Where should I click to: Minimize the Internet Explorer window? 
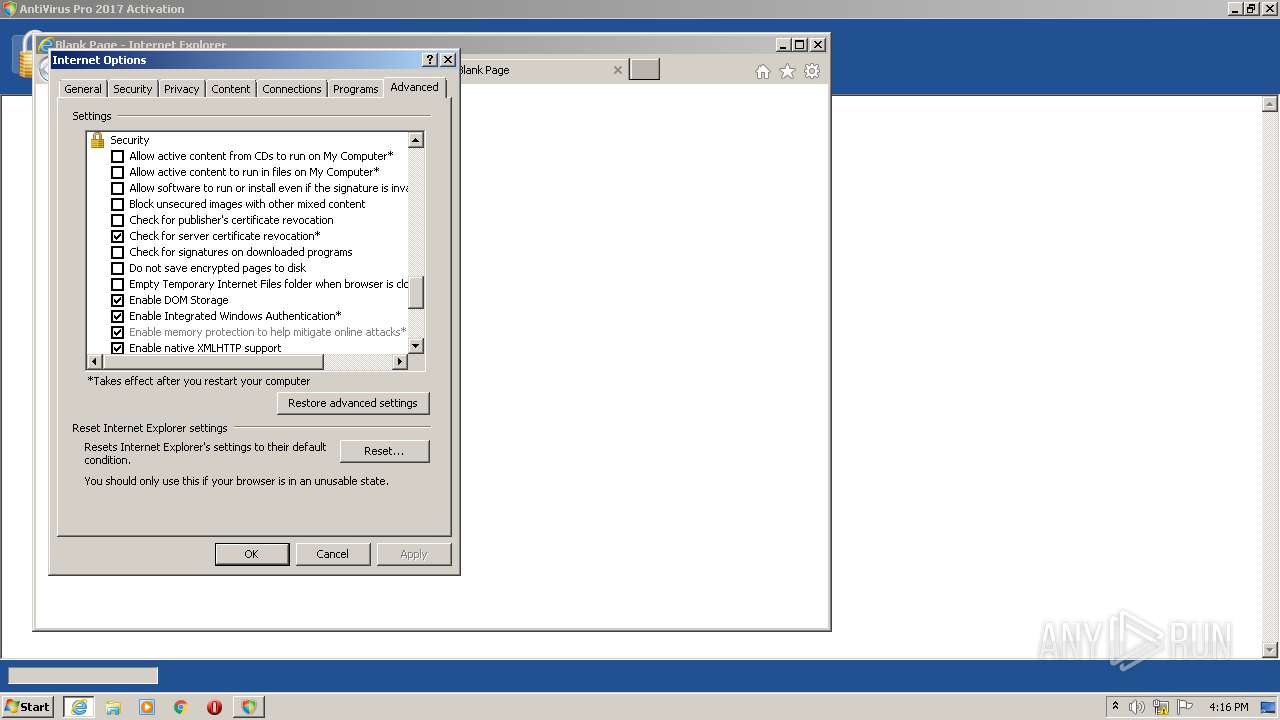pyautogui.click(x=782, y=45)
